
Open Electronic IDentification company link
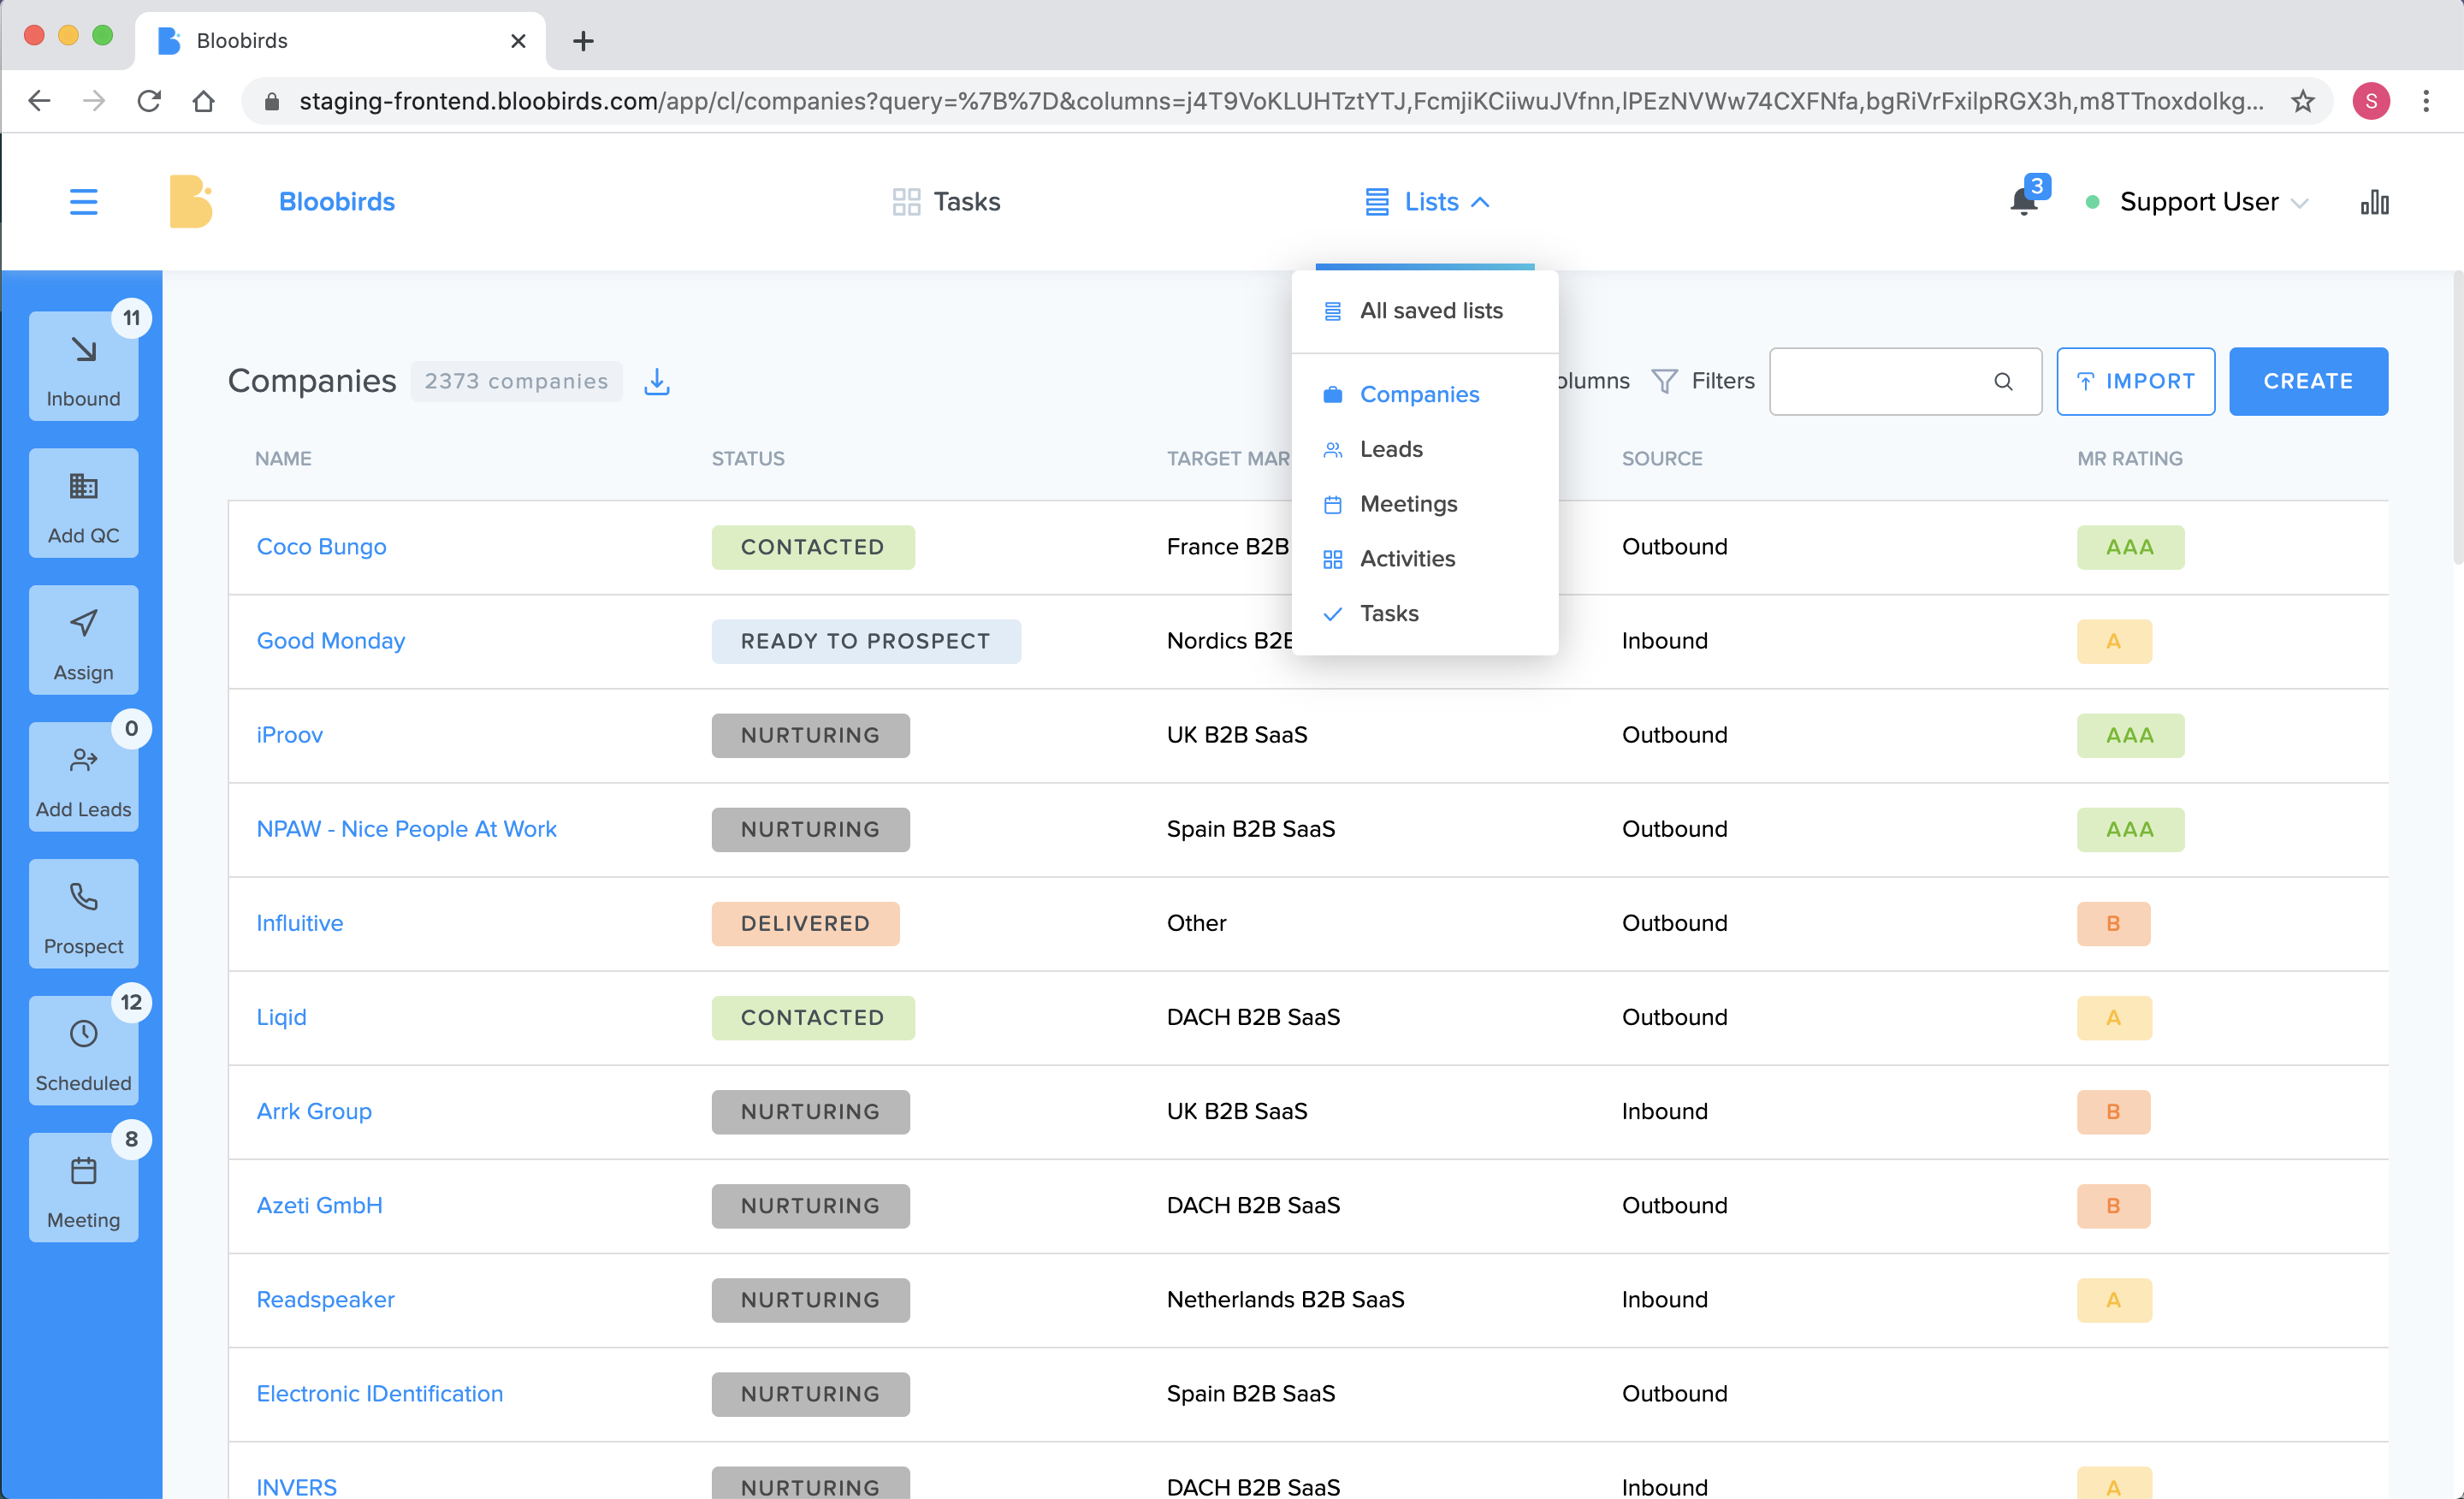click(x=379, y=1393)
